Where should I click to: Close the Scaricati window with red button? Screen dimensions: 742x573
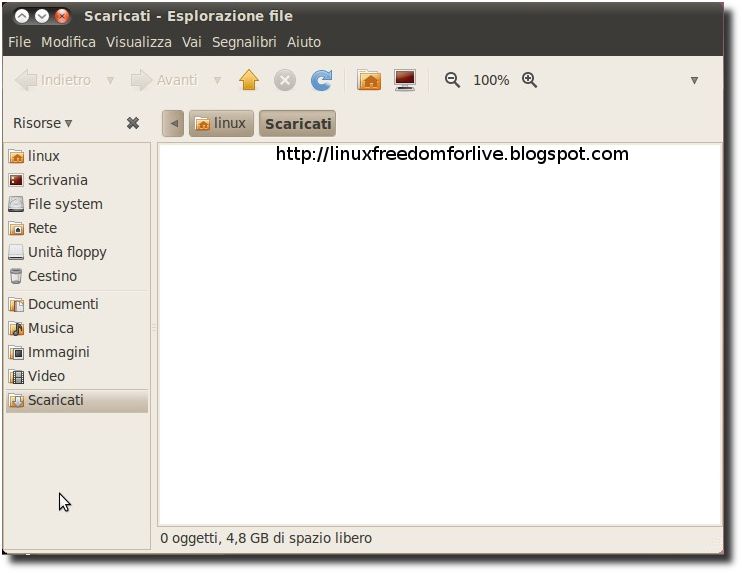pyautogui.click(x=62, y=16)
